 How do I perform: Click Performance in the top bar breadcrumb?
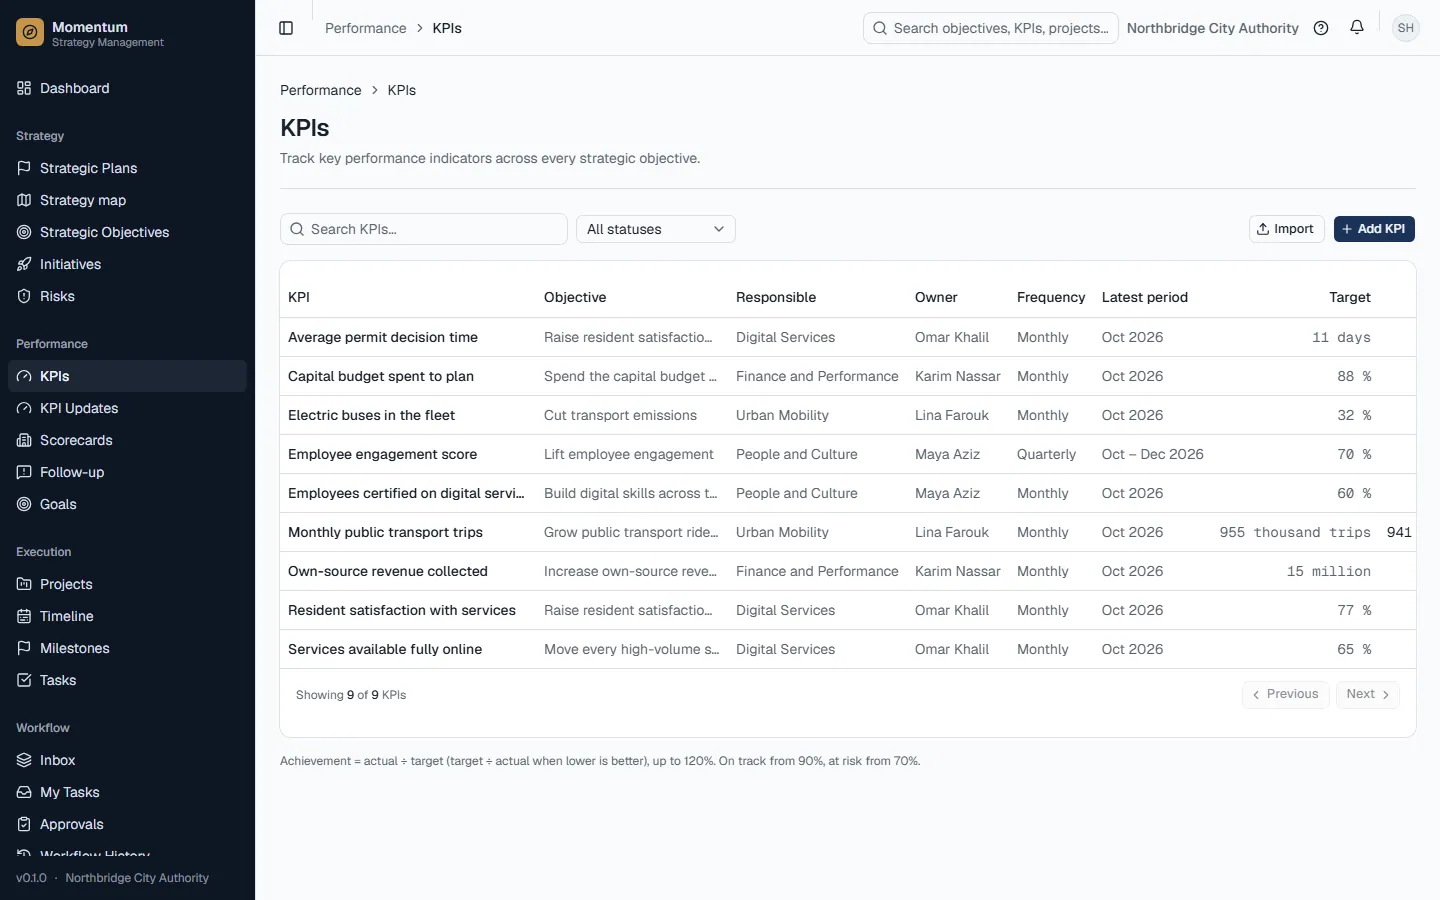pos(366,28)
